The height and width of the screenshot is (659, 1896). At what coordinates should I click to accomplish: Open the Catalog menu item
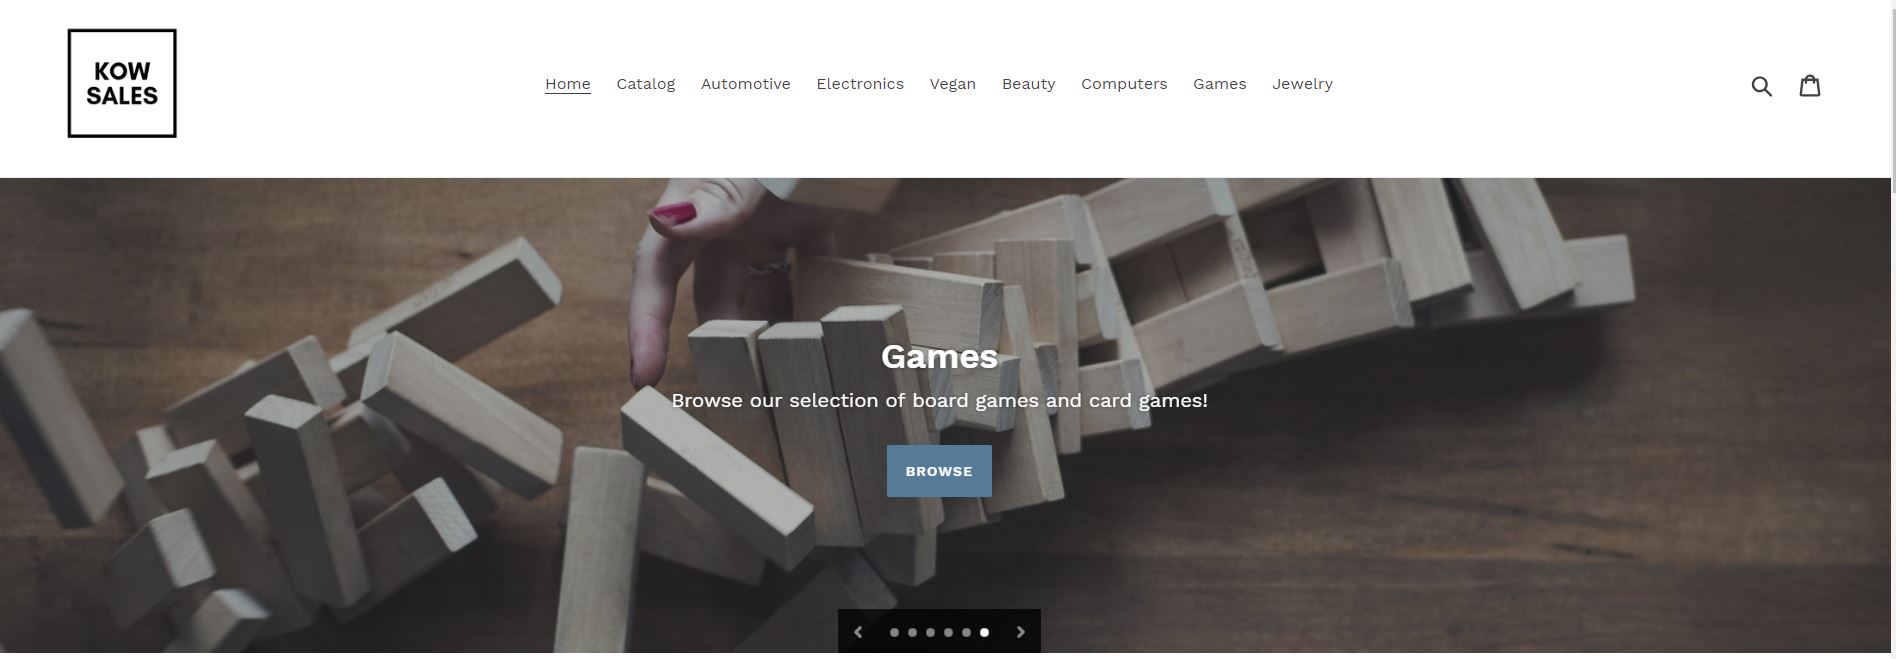645,84
